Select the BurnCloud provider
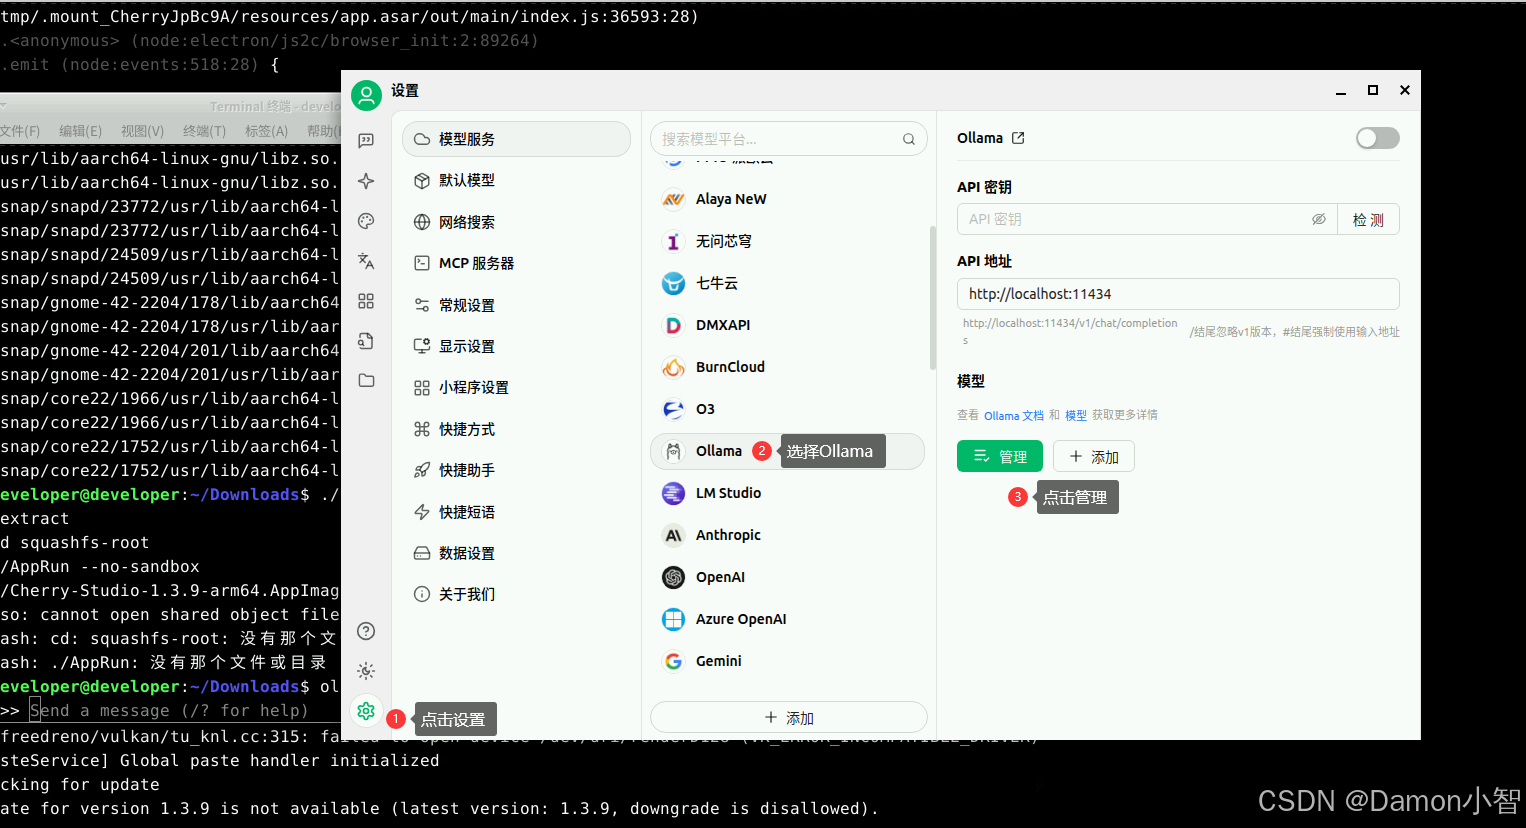The width and height of the screenshot is (1526, 828). 787,367
